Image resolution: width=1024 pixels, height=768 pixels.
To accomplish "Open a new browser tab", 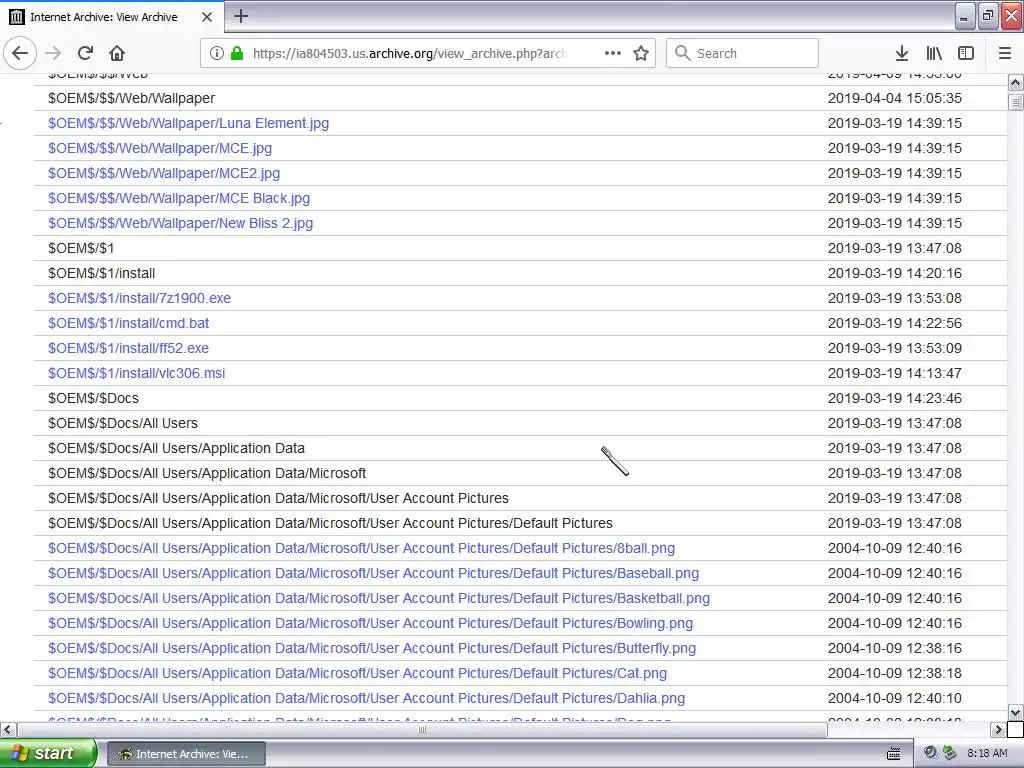I will [241, 16].
